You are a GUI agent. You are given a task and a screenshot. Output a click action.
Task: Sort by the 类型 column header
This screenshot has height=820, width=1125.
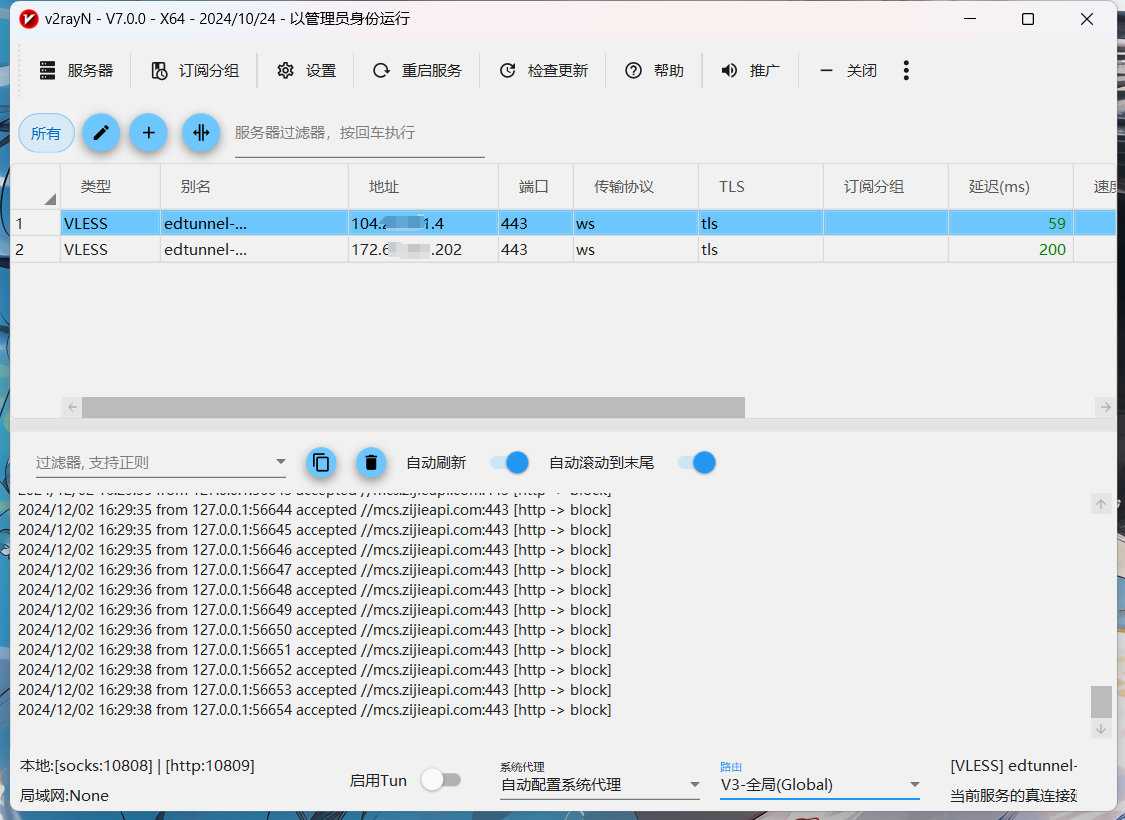pos(110,187)
